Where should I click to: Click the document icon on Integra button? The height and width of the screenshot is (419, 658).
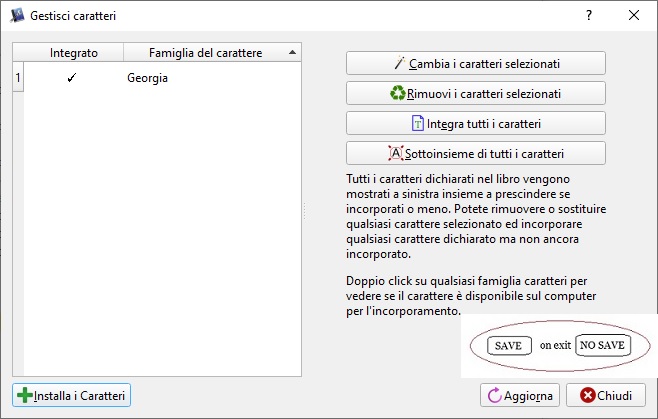[418, 123]
